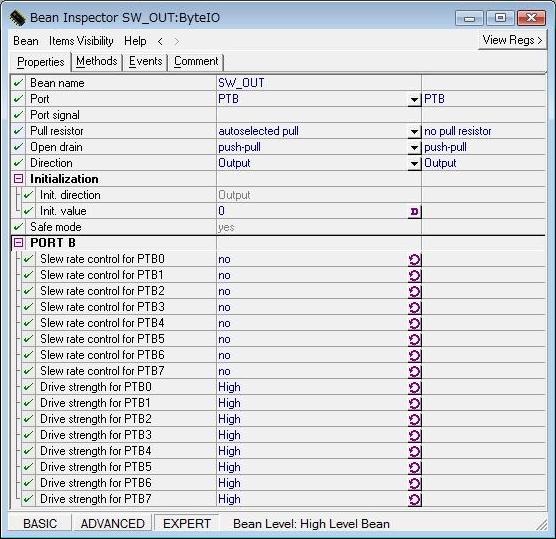This screenshot has height=539, width=556.
Task: Click the View Regs button
Action: point(512,40)
